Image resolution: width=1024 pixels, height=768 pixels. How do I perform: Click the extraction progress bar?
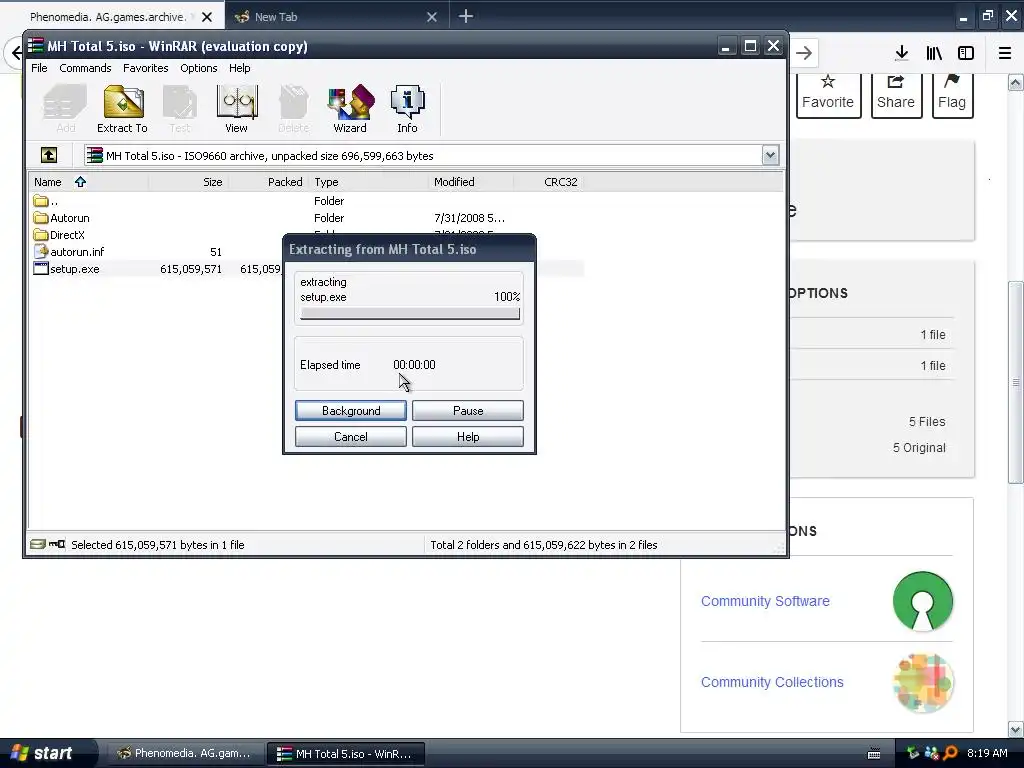click(x=410, y=313)
